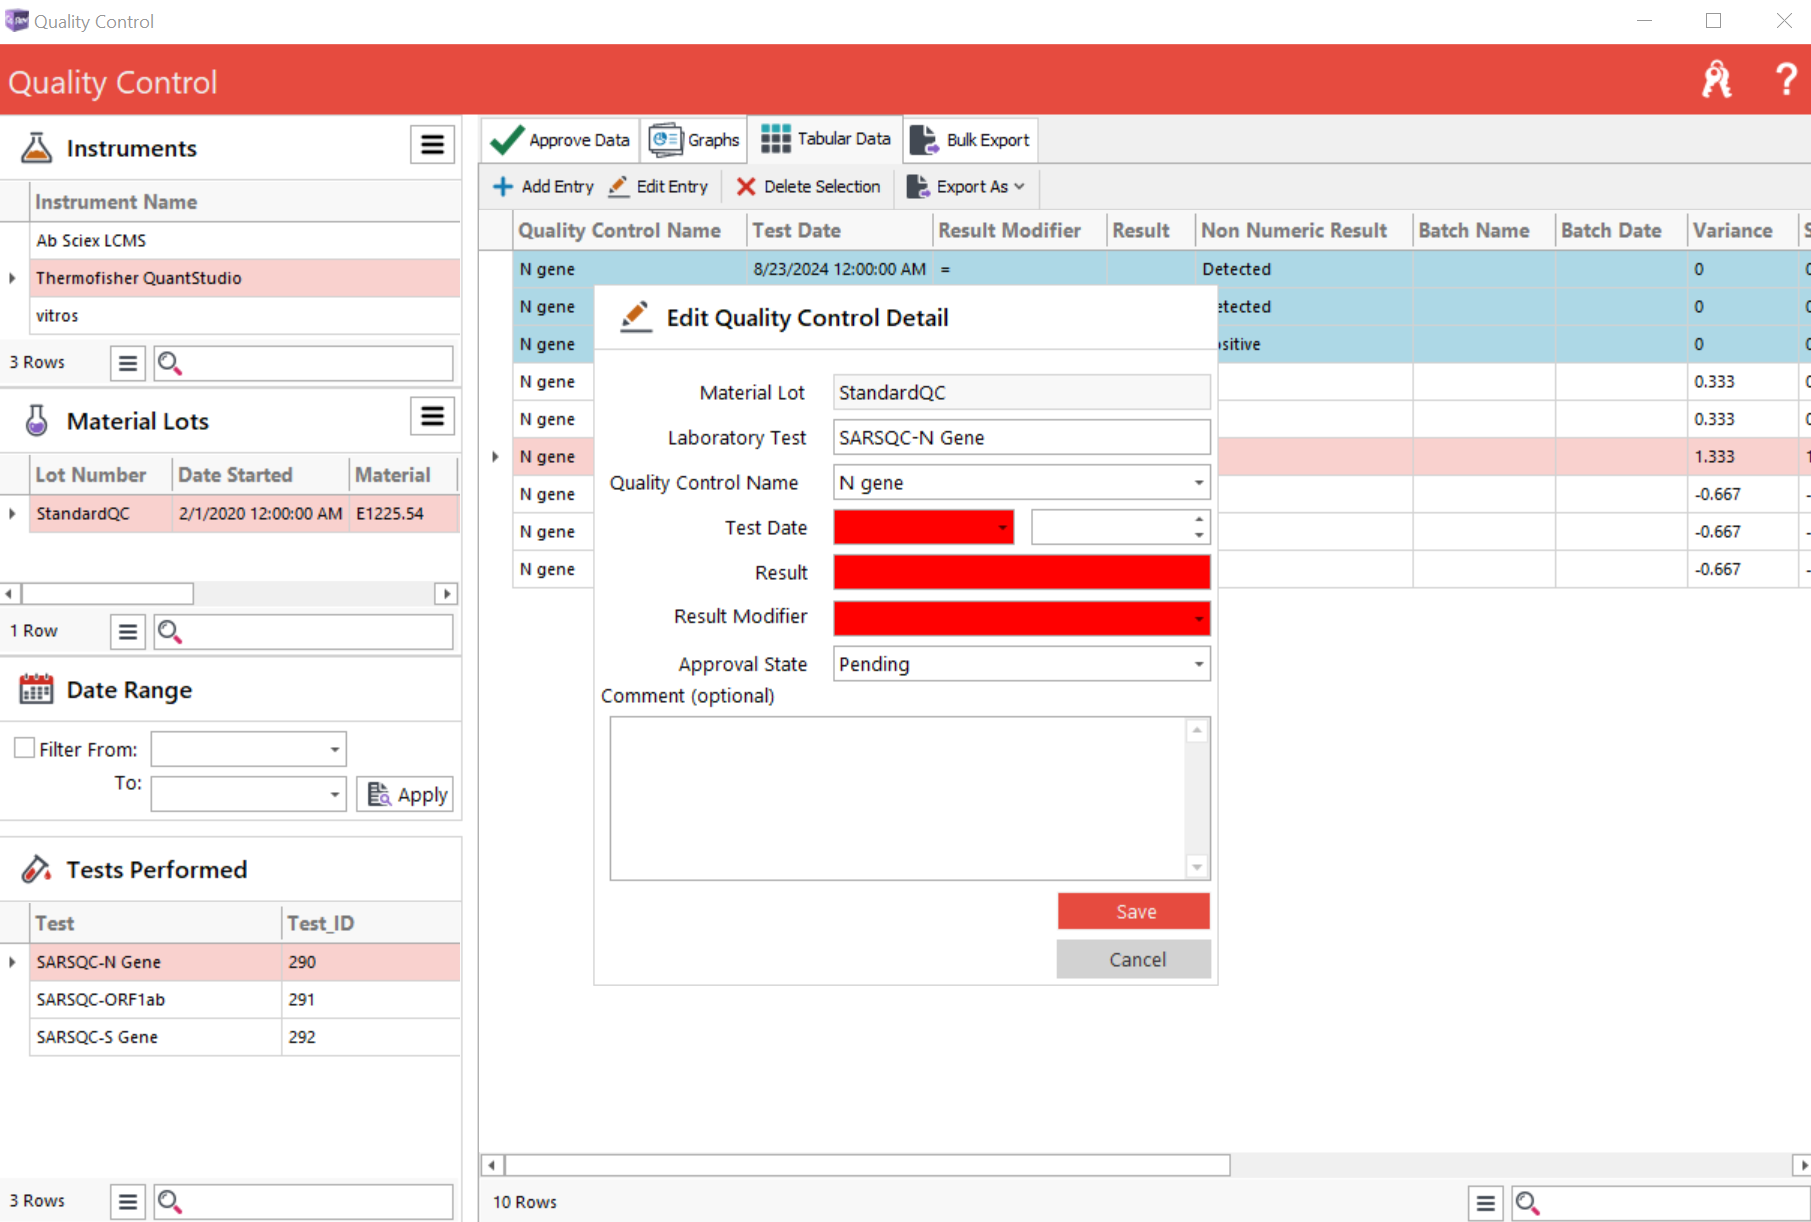
Task: Click the Add Entry toolbar button
Action: 544,186
